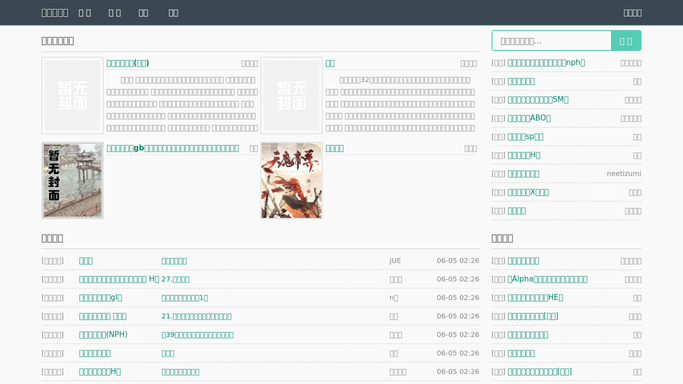Click the search input field
Image resolution: width=683 pixels, height=384 pixels.
pyautogui.click(x=551, y=41)
